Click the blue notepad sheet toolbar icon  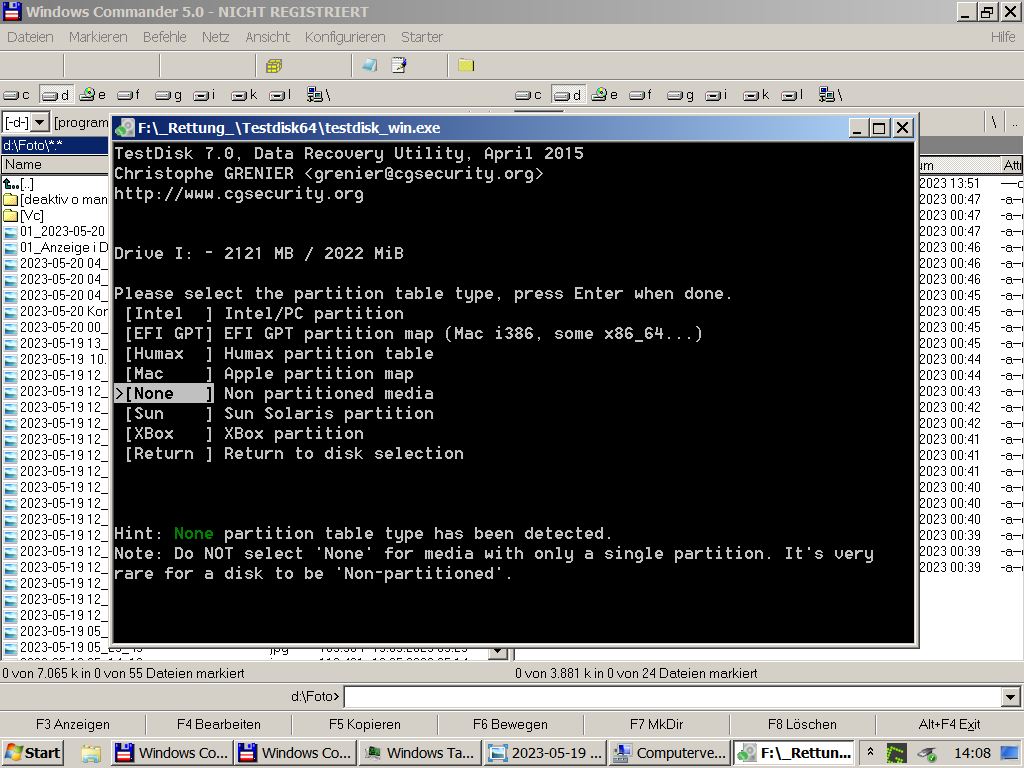[x=370, y=65]
